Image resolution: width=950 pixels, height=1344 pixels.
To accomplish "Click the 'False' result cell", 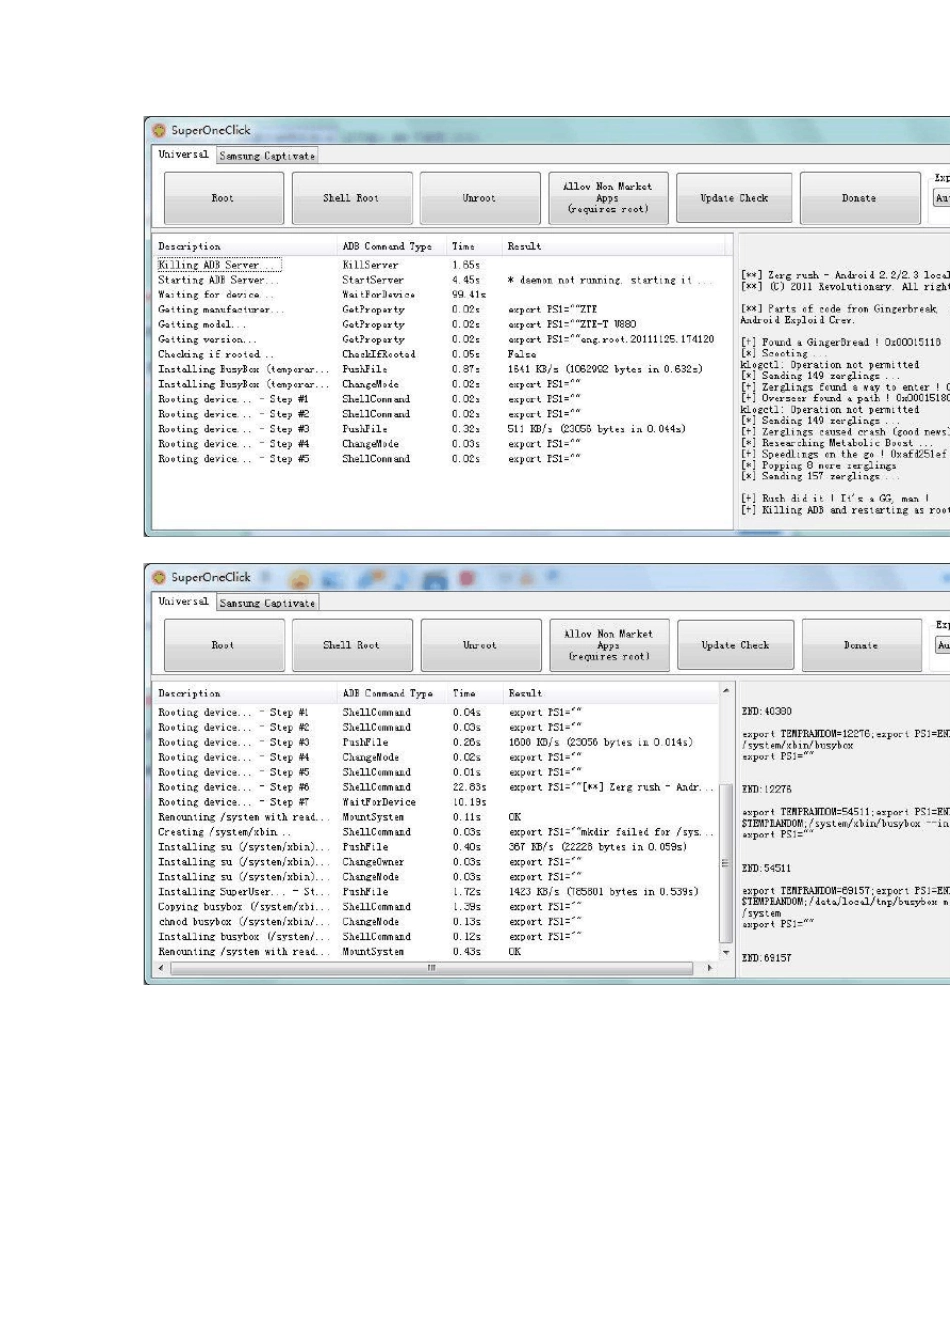I will (x=521, y=355).
